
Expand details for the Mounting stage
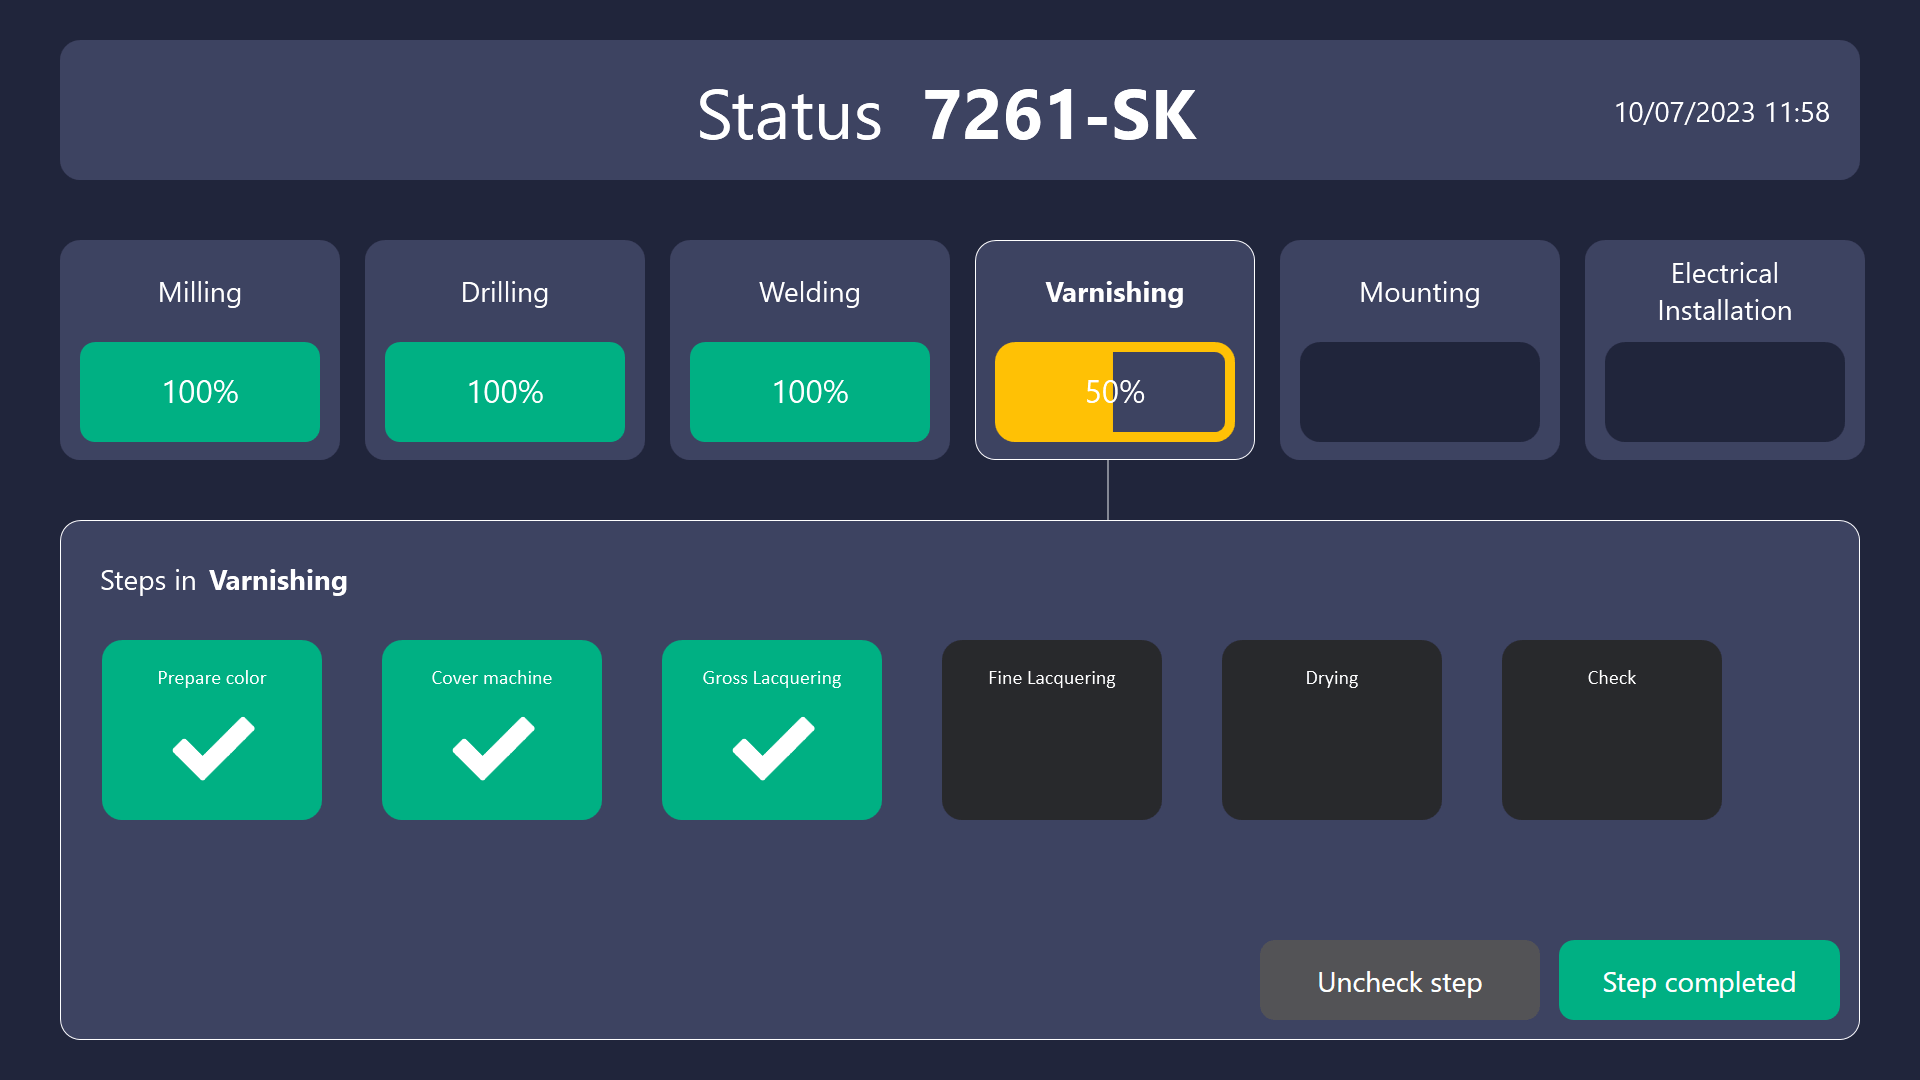pos(1419,350)
